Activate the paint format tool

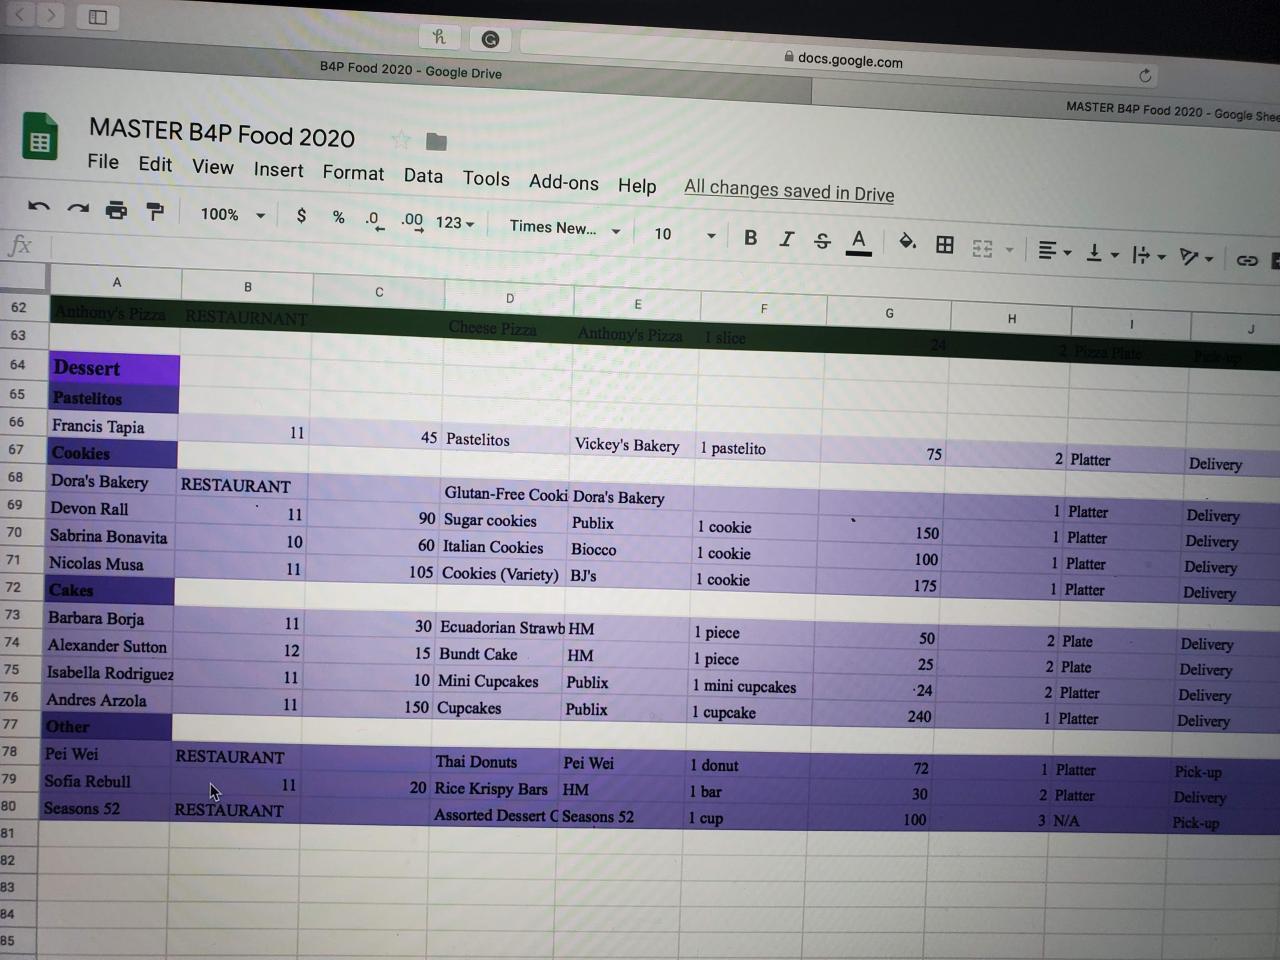coord(155,211)
